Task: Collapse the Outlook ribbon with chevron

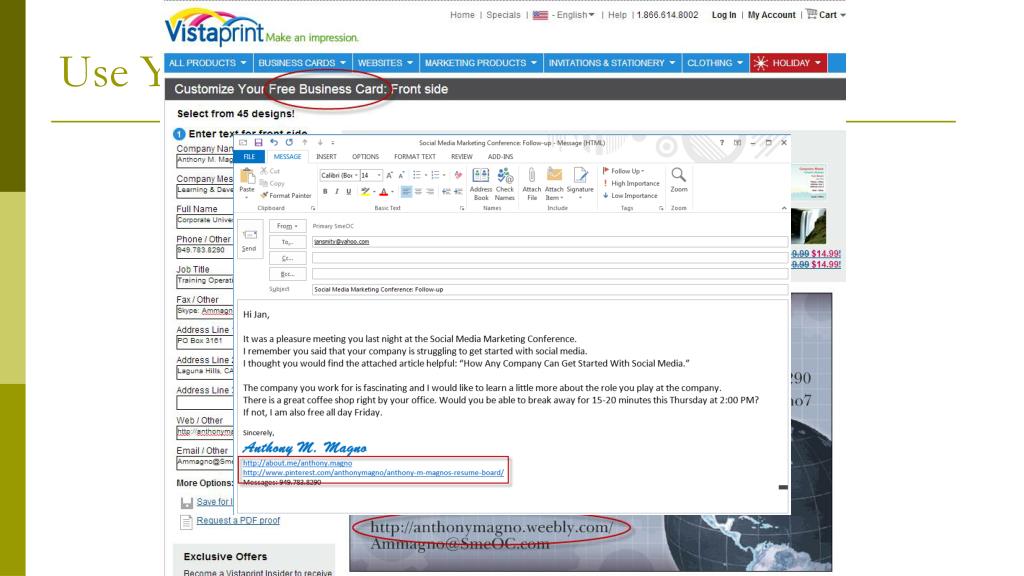Action: [x=784, y=208]
